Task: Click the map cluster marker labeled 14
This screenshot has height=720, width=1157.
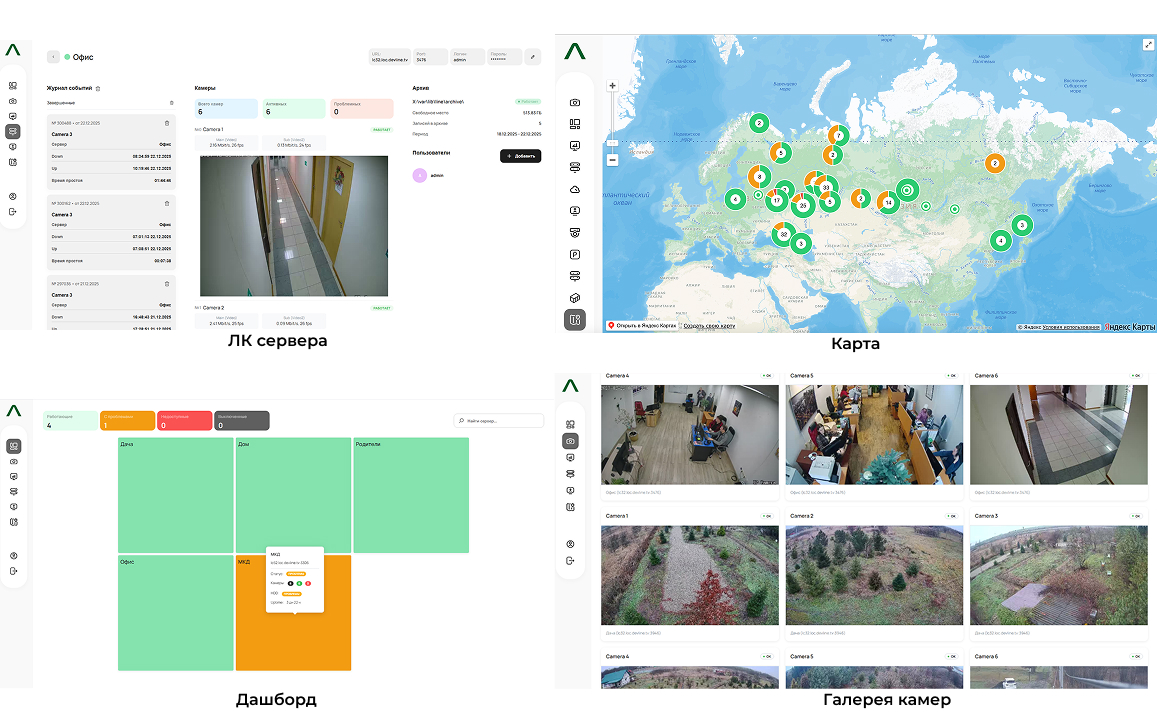Action: coord(888,203)
